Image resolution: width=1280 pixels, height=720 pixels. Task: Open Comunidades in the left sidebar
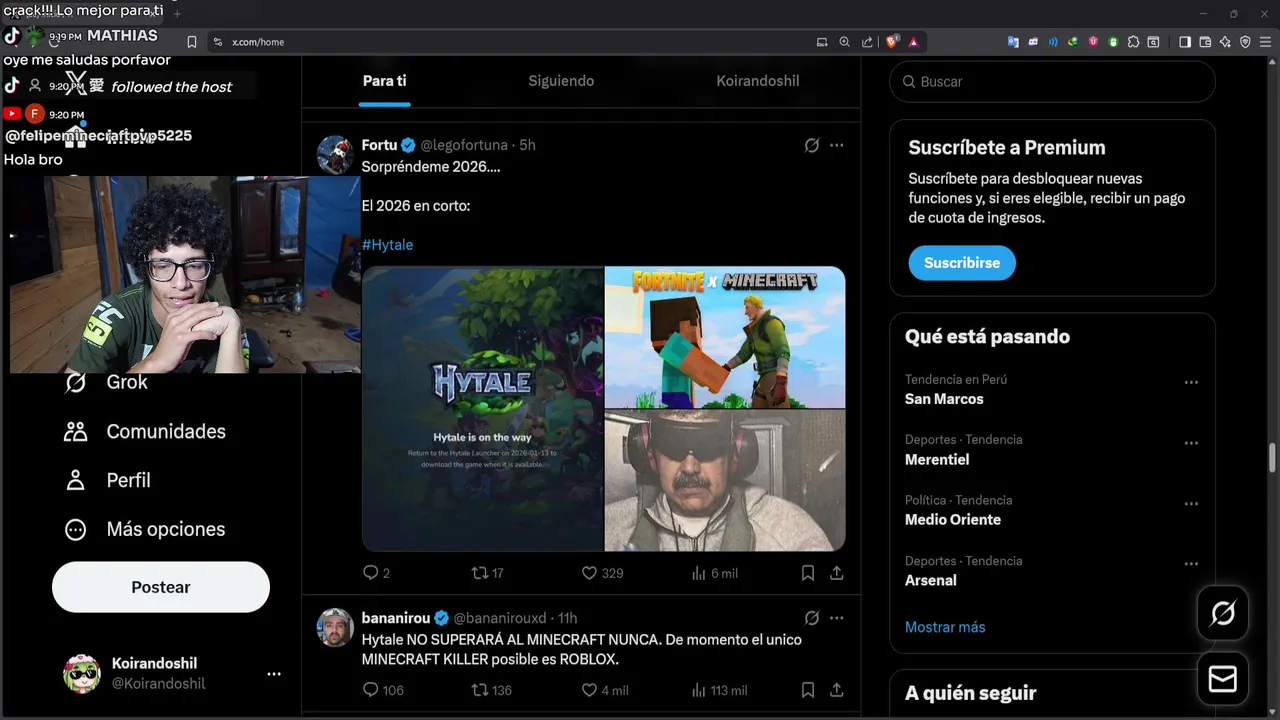click(x=145, y=431)
